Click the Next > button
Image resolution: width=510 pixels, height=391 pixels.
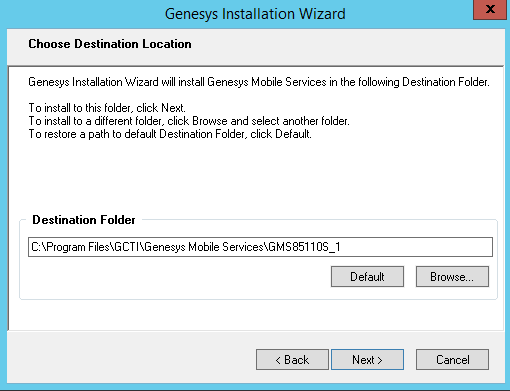point(367,360)
